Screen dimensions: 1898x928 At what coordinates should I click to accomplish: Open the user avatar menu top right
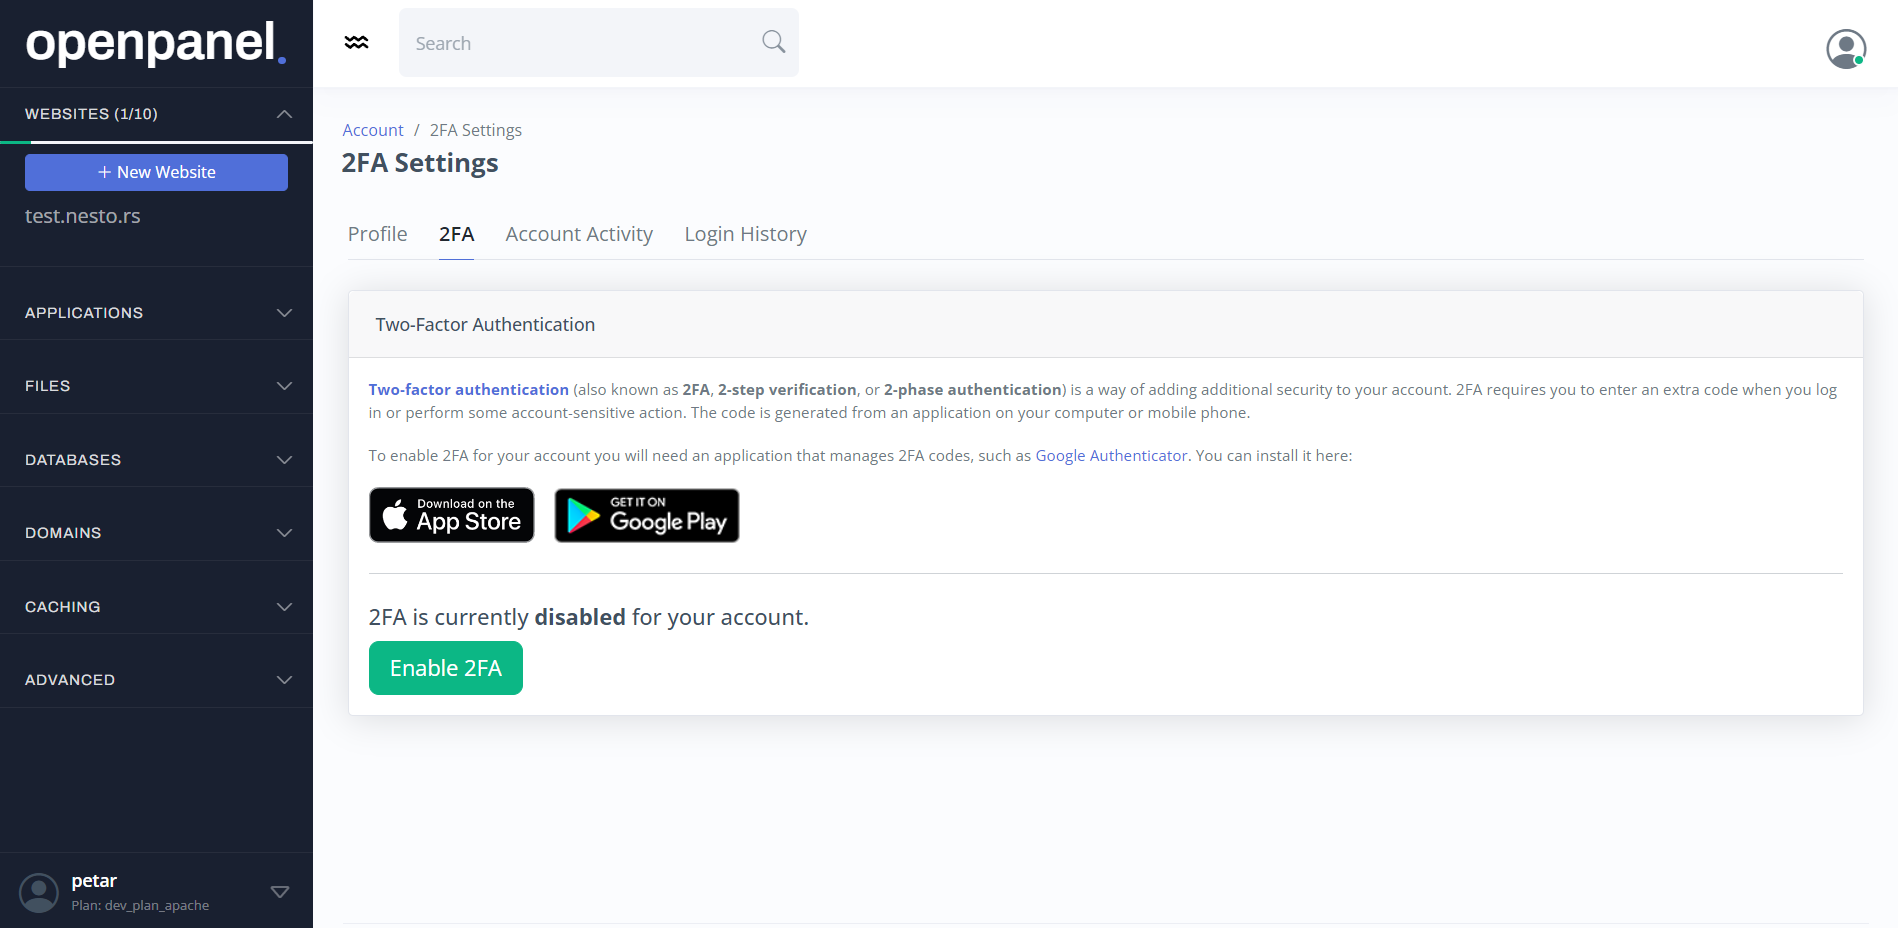[x=1845, y=48]
